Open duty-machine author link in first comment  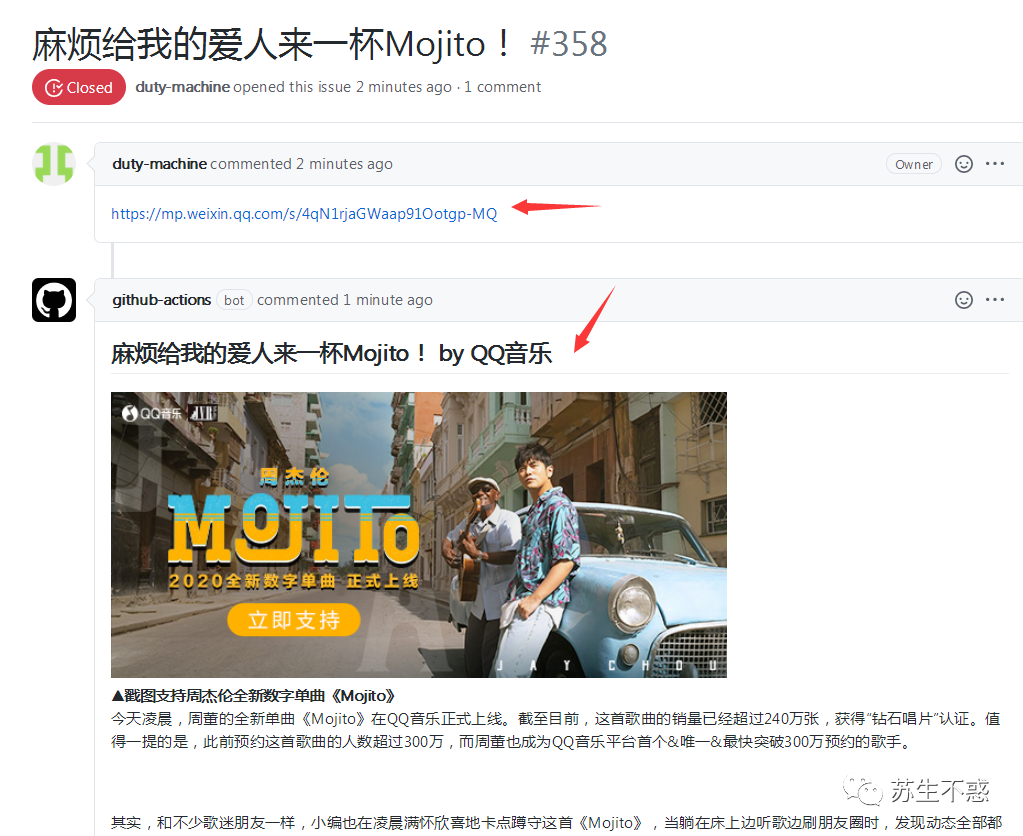pyautogui.click(x=159, y=164)
